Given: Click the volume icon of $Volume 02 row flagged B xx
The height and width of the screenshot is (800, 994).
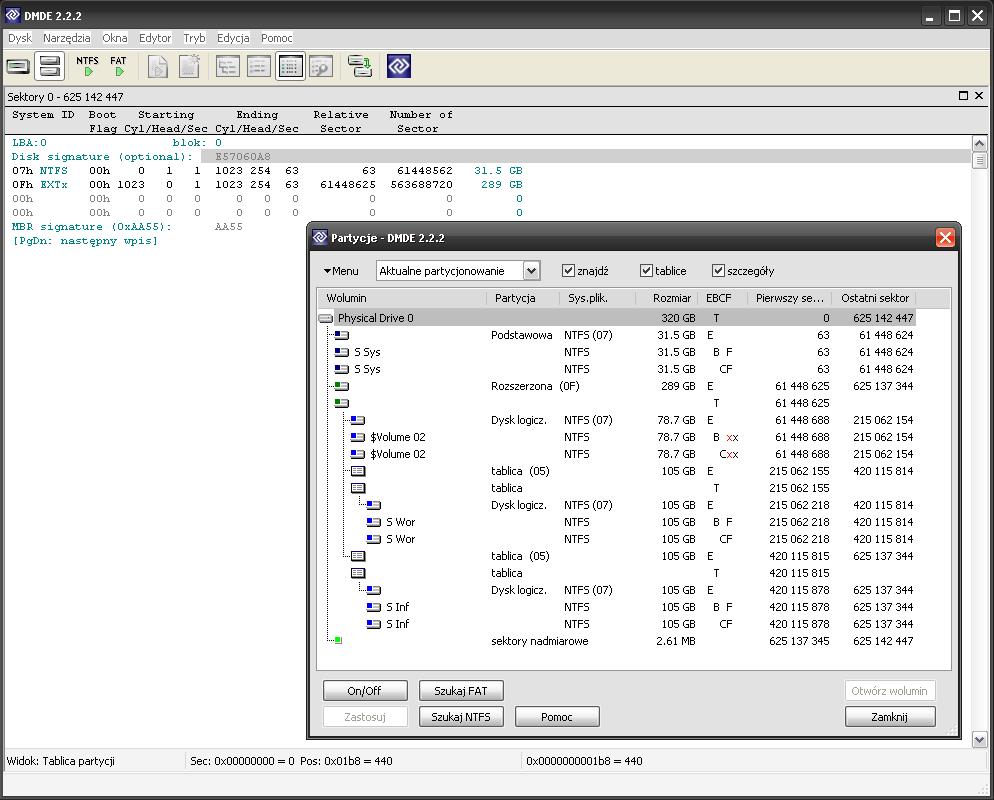Looking at the screenshot, I should tap(358, 437).
